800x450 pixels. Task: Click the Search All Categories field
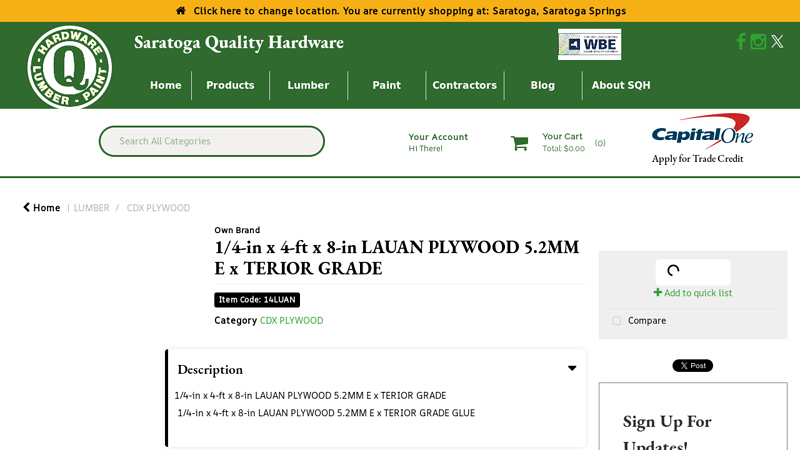pyautogui.click(x=211, y=141)
